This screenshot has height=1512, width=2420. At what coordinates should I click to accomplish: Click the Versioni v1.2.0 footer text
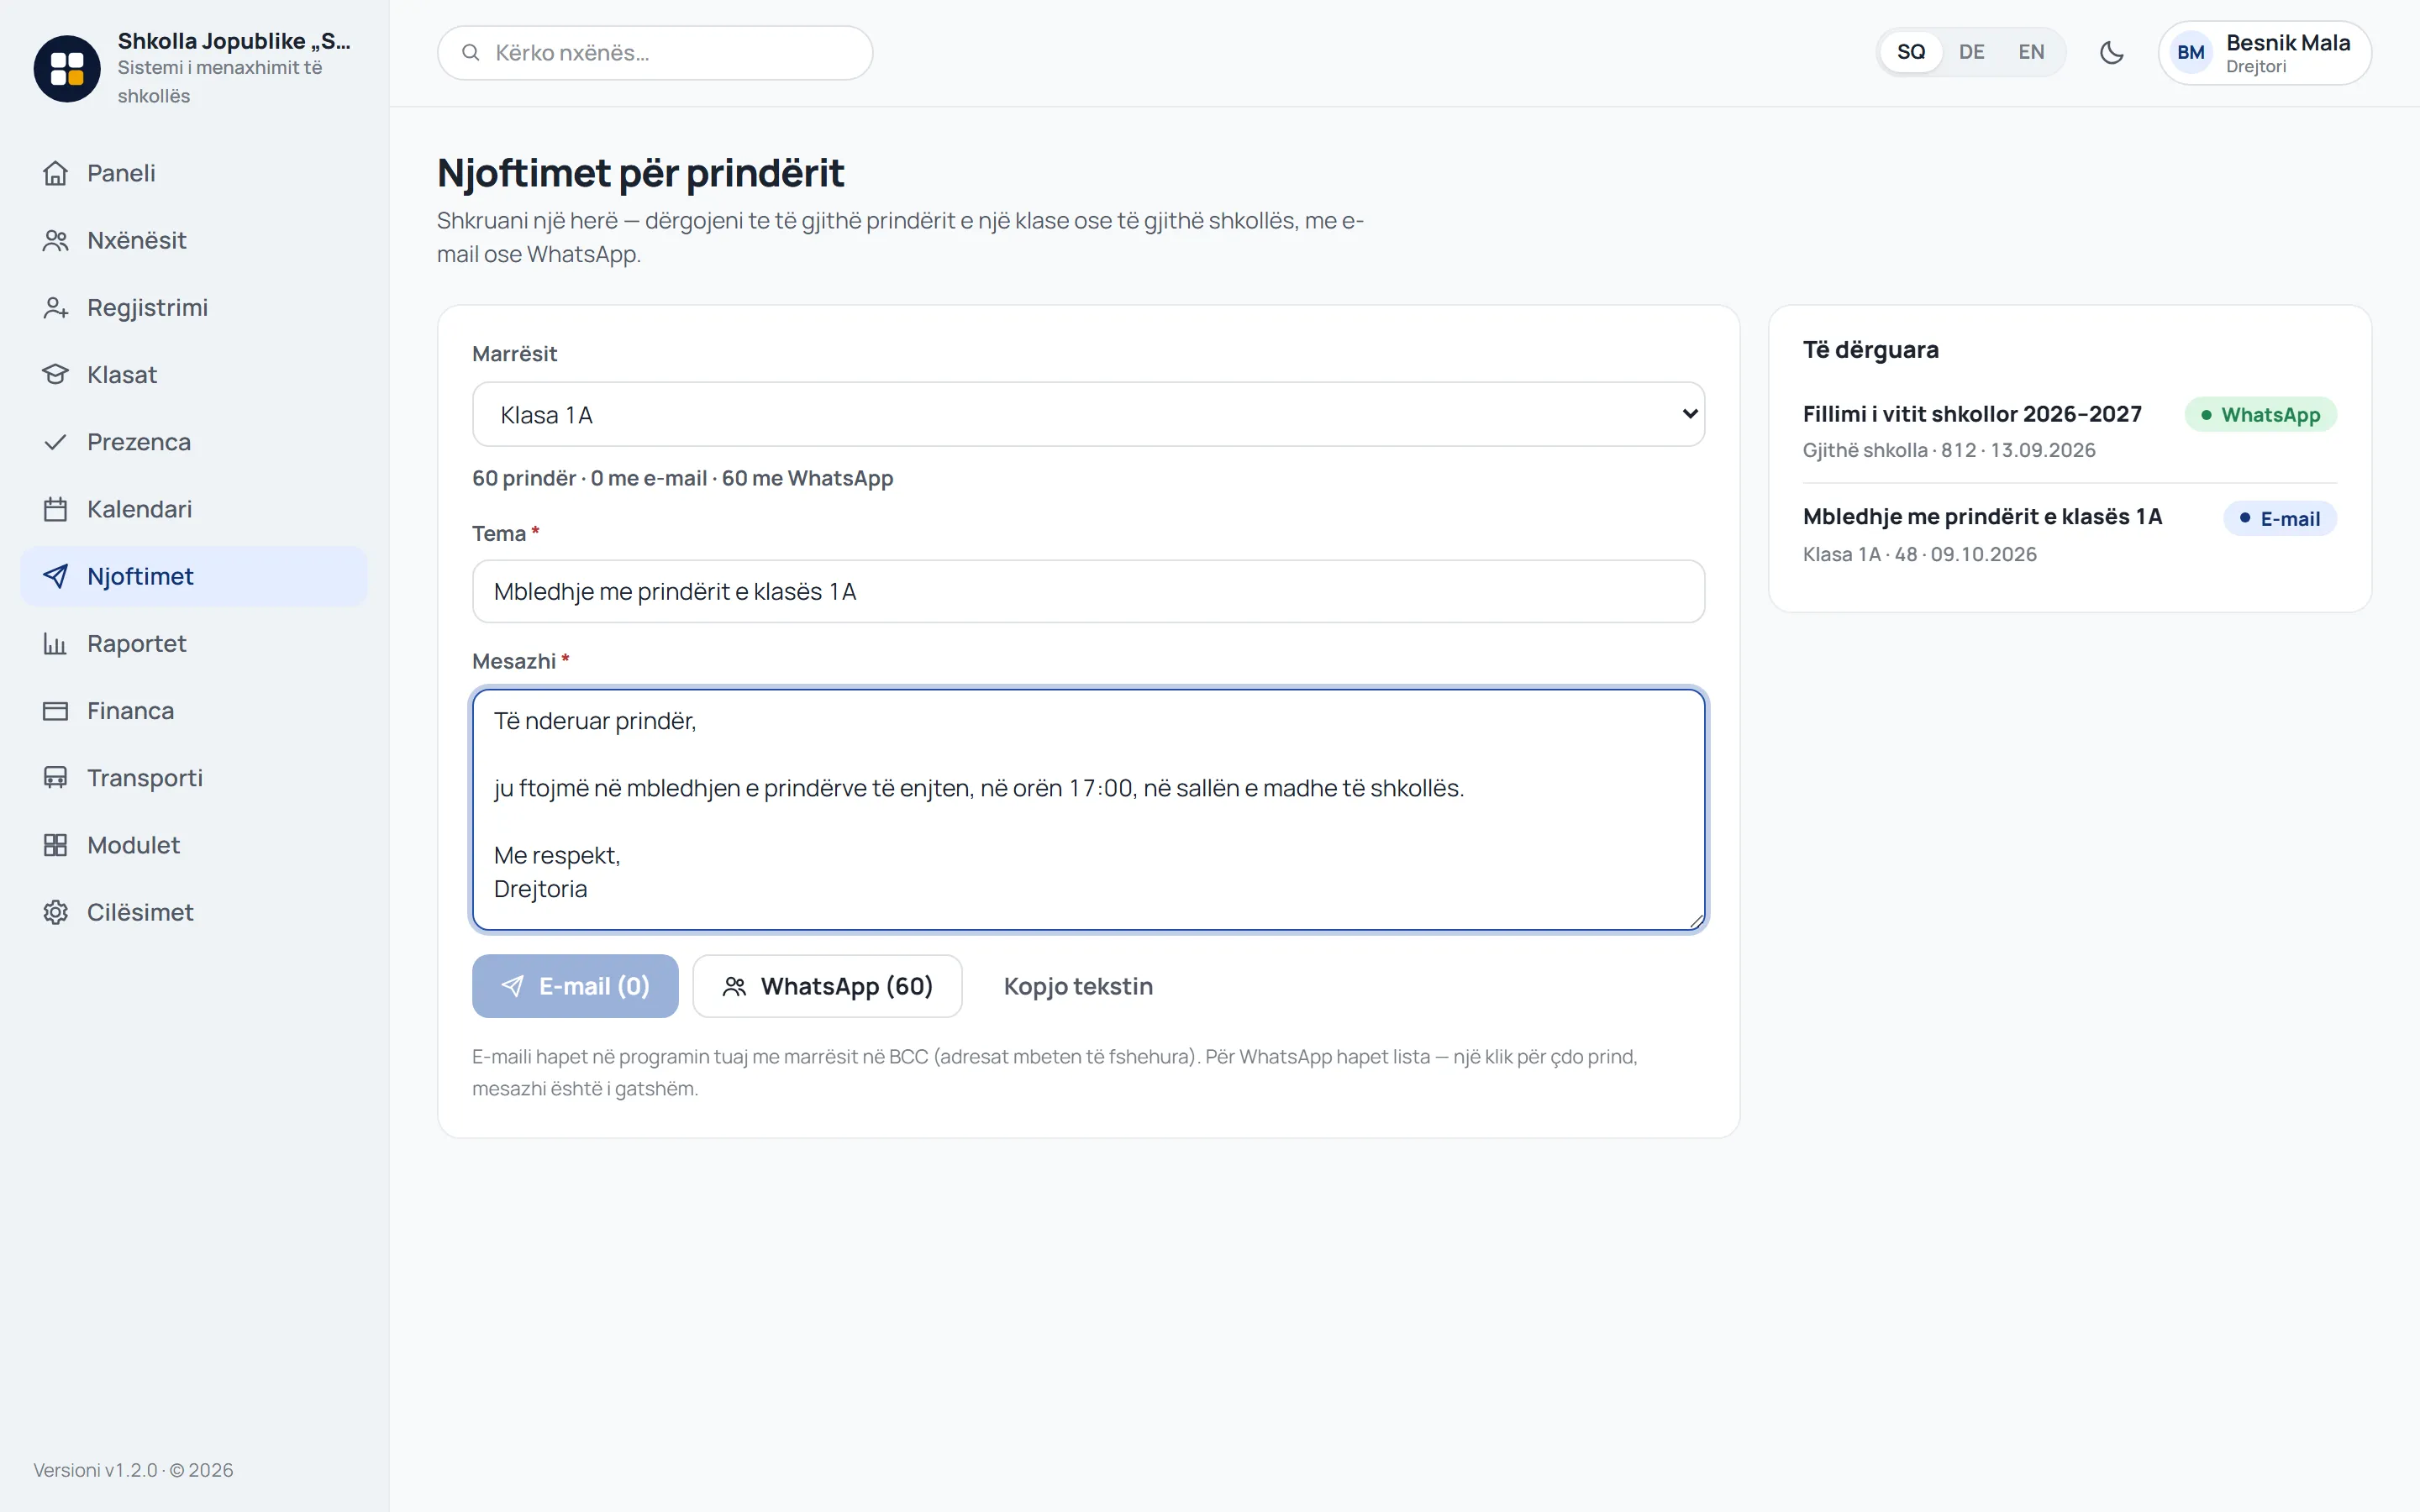(133, 1469)
